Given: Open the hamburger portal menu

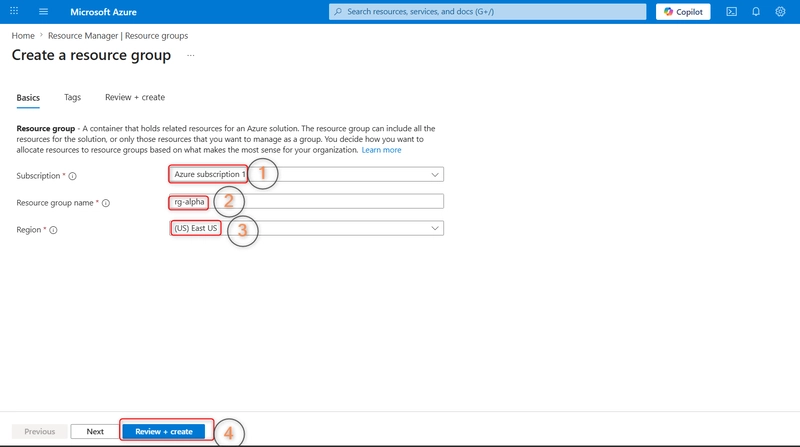Looking at the screenshot, I should 43,11.
